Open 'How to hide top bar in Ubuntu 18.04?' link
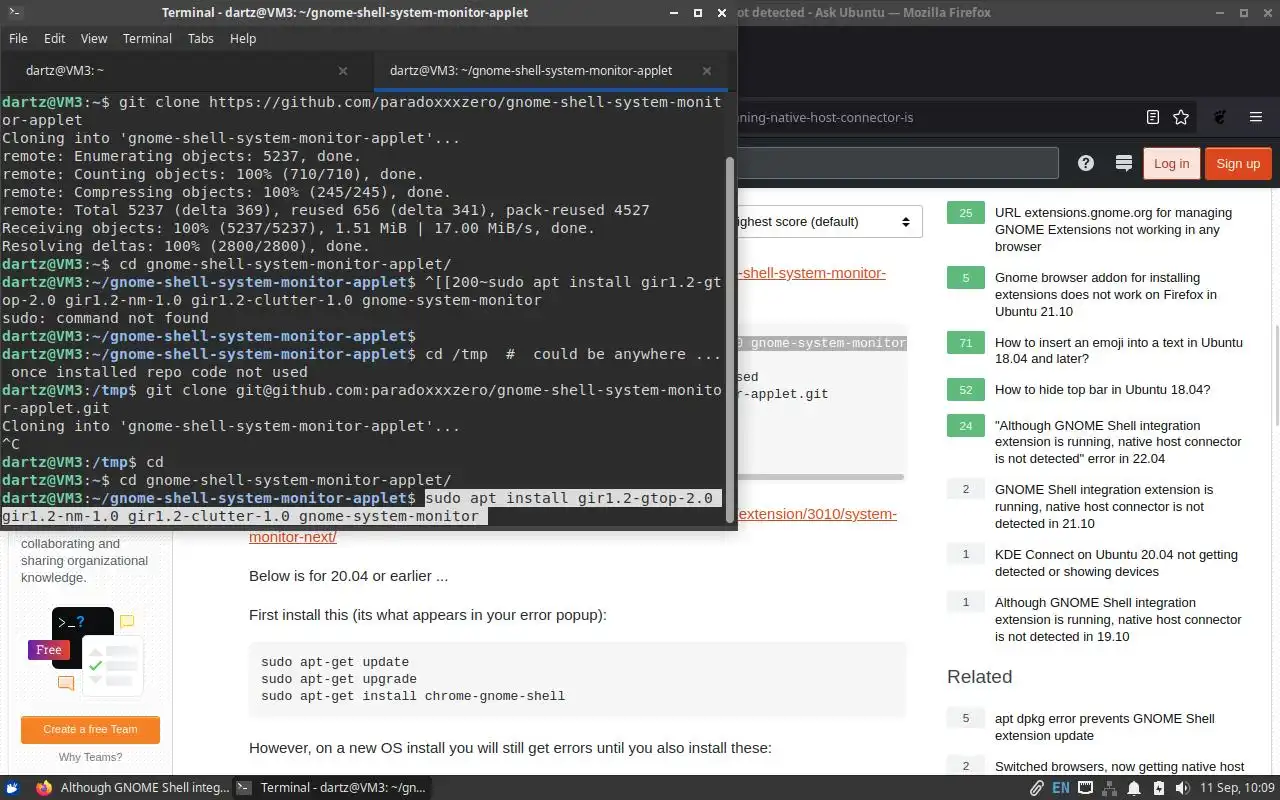 [x=1102, y=389]
